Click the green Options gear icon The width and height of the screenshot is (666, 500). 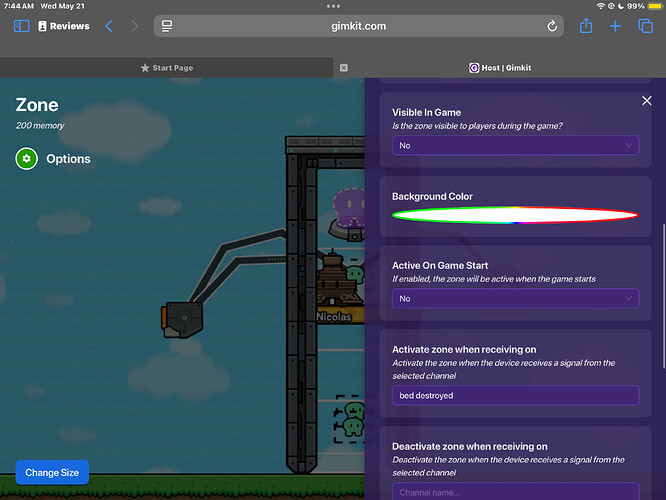[27, 159]
